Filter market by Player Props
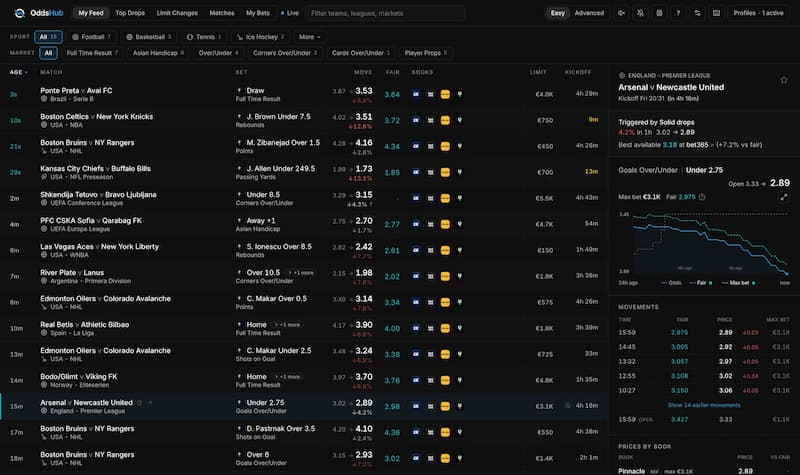800x475 pixels. pos(426,53)
